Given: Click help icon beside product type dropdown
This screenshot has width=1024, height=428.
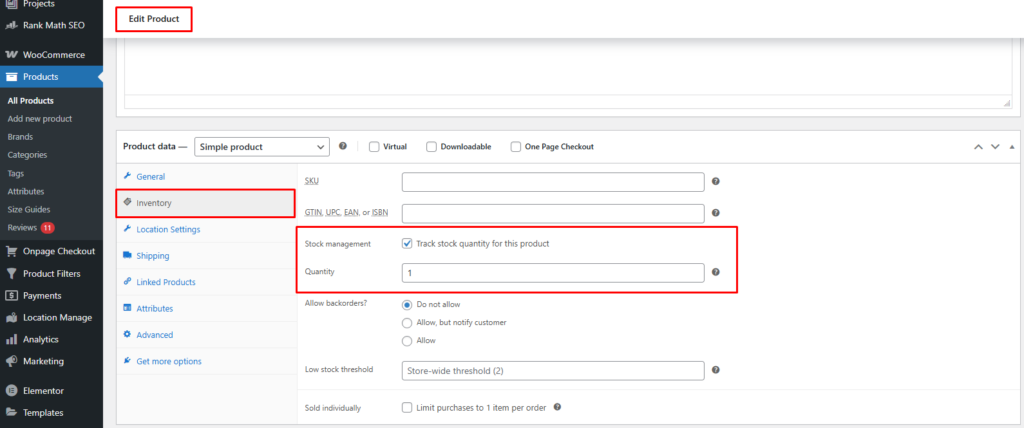Looking at the screenshot, I should point(343,146).
